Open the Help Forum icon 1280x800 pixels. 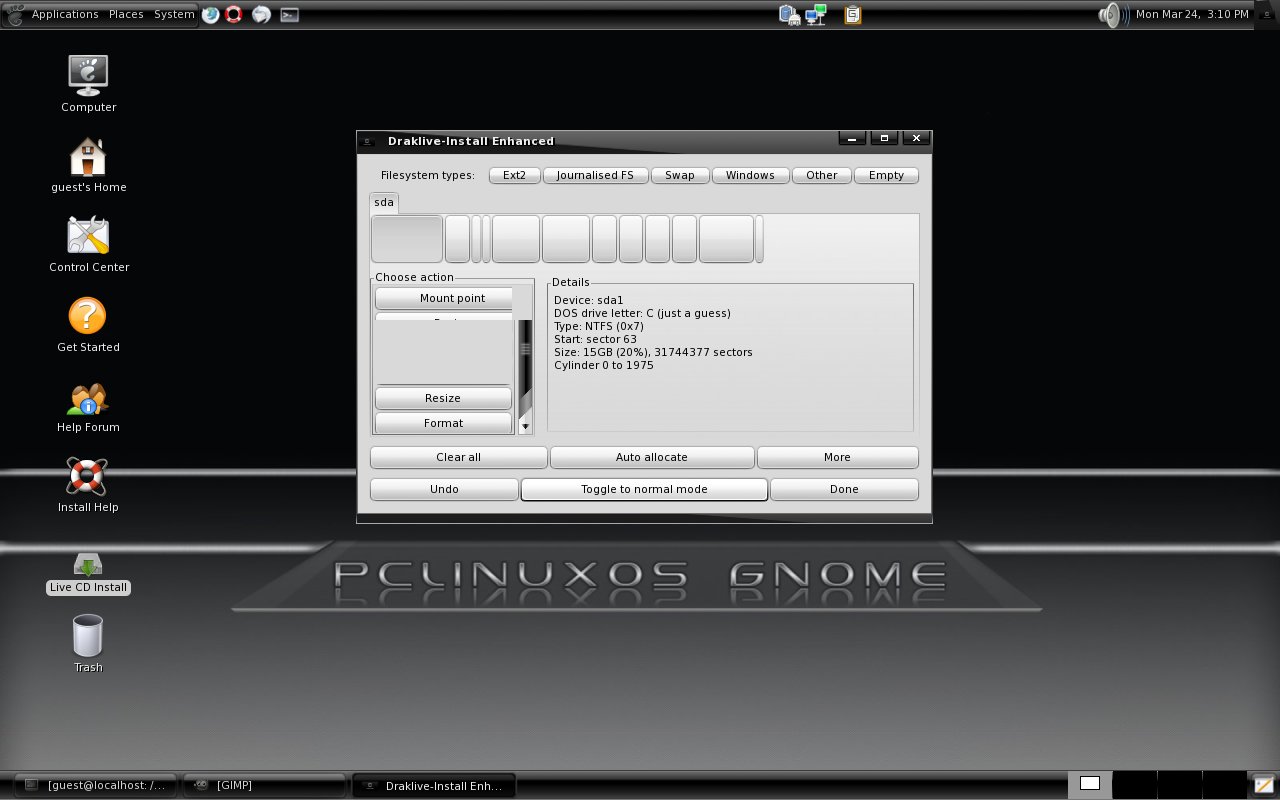pos(88,398)
